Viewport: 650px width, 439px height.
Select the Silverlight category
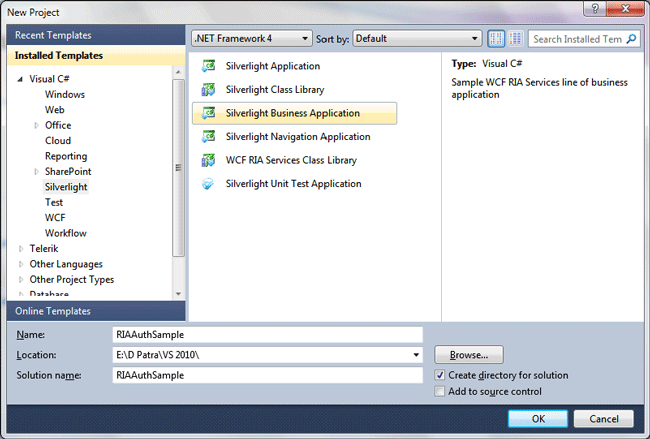point(66,187)
